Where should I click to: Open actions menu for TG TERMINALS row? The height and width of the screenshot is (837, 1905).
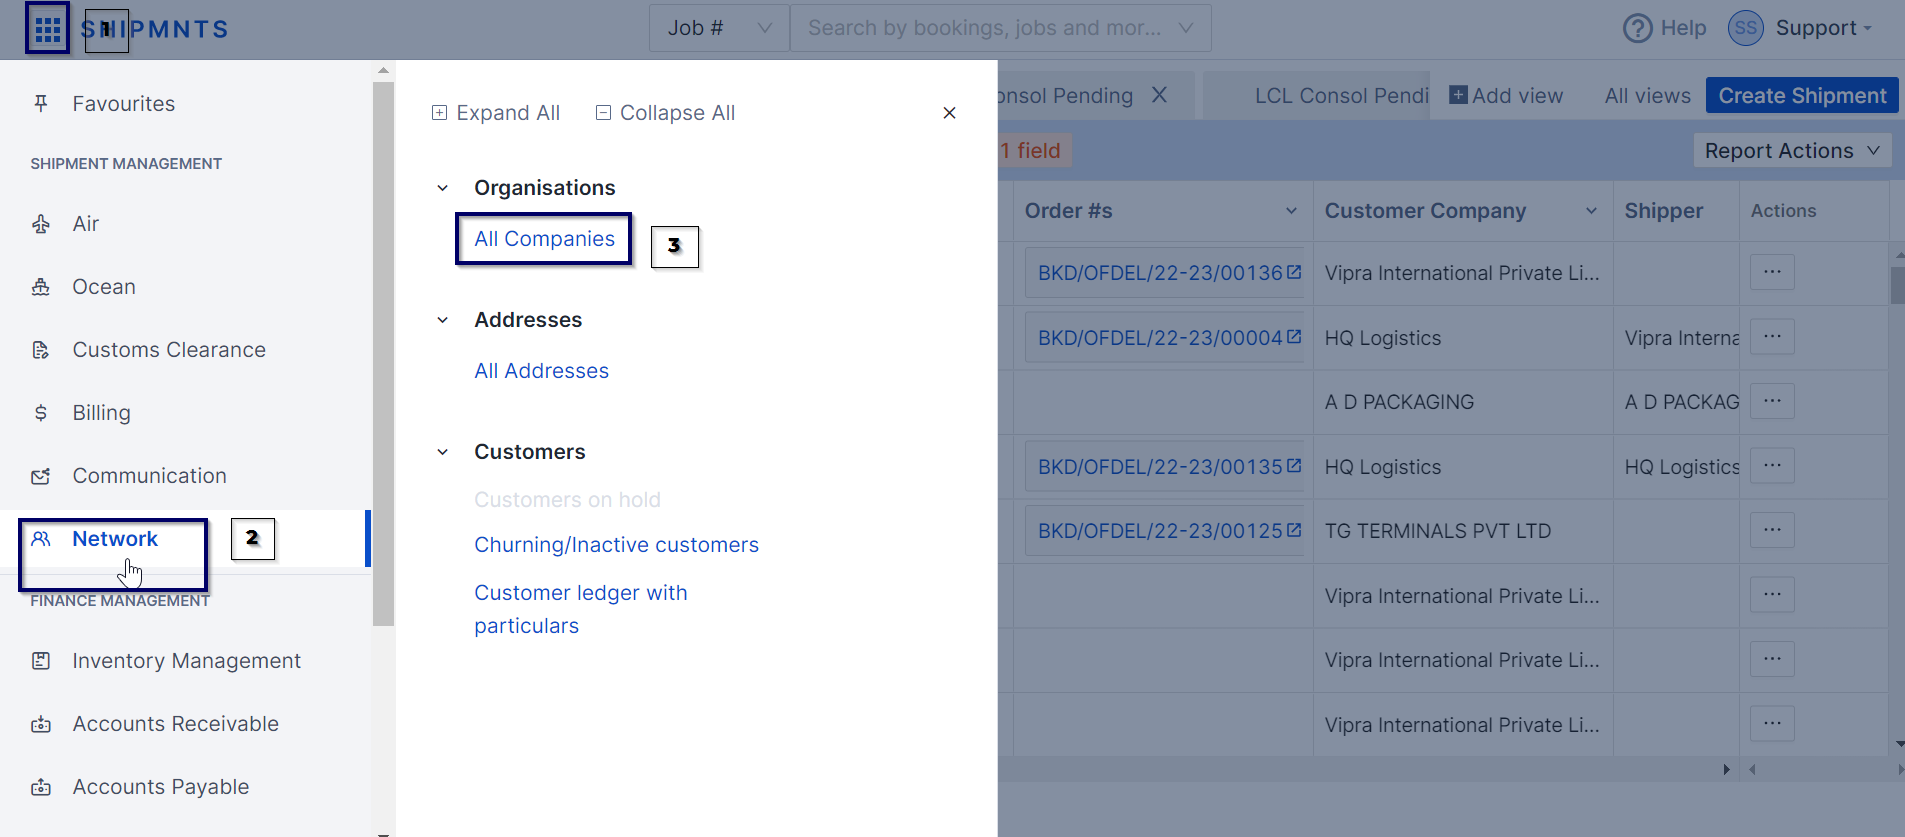1772,530
